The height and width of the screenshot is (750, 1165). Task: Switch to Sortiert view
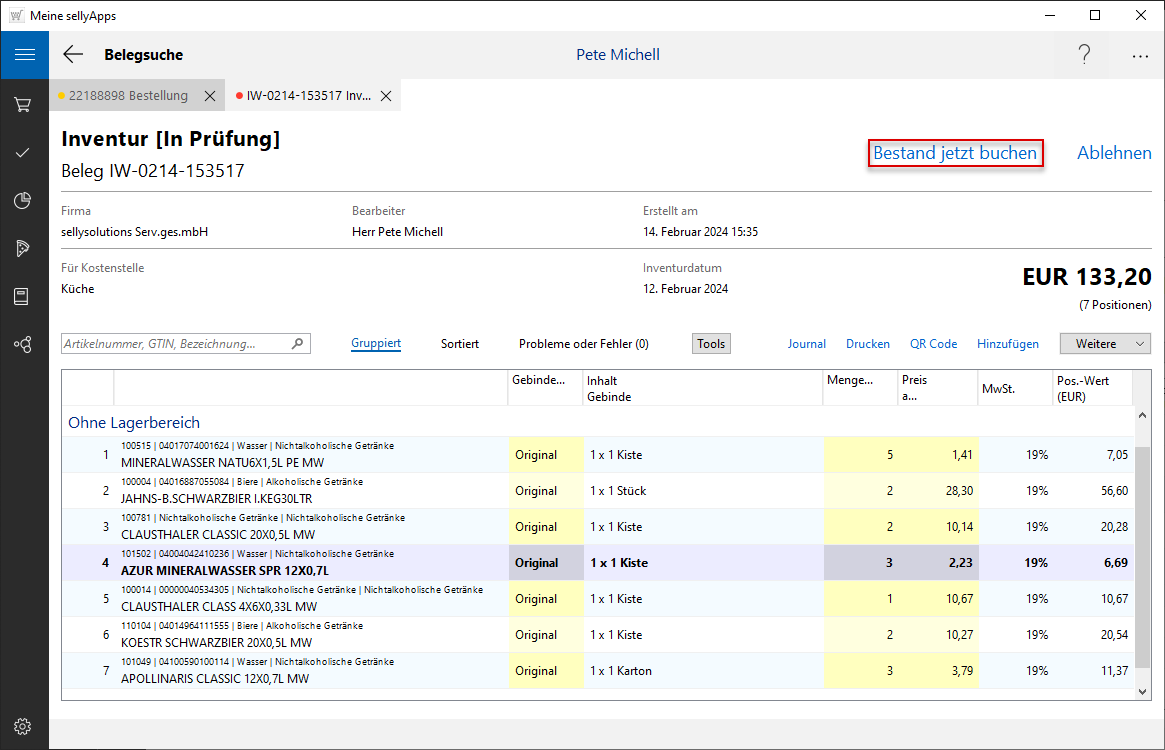(460, 344)
